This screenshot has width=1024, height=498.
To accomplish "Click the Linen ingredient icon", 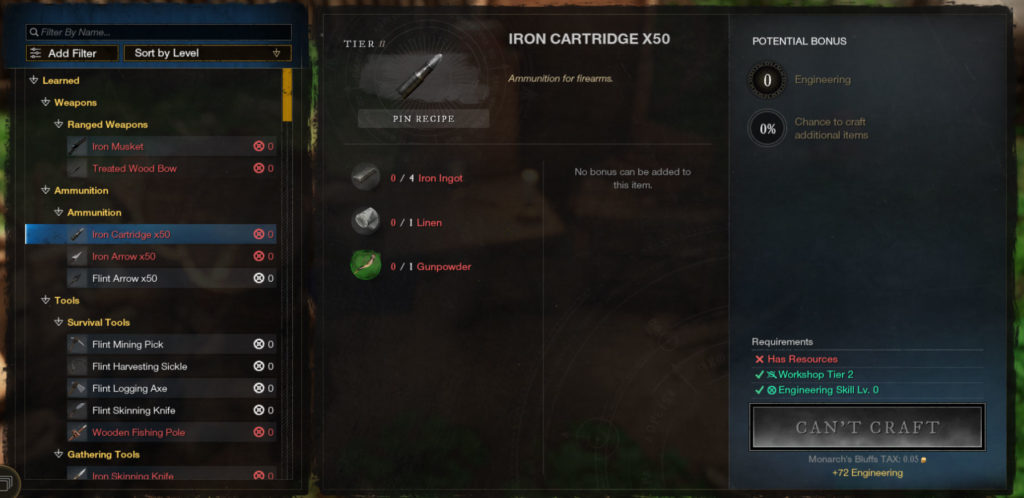I will 366,221.
